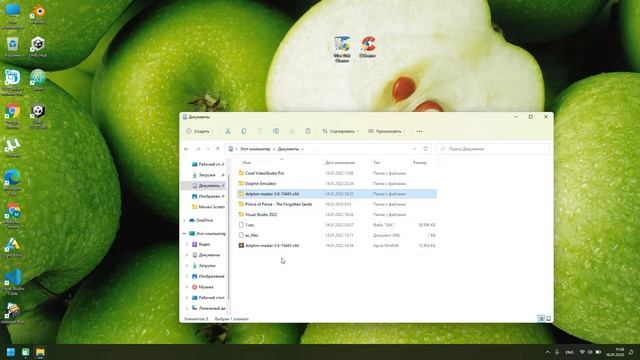640x360 pixels.
Task: Show hidden tray icons chevron
Action: click(547, 352)
